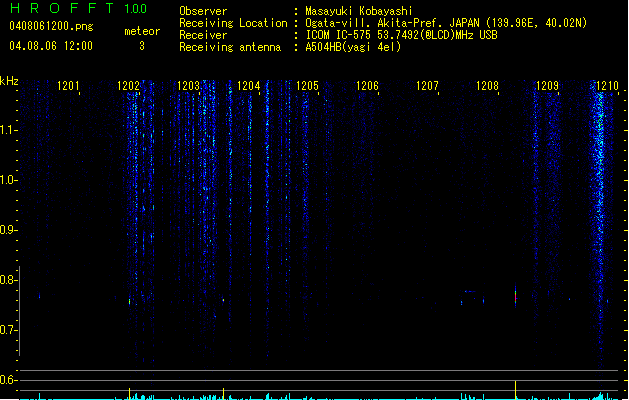Click time axis label 1201

click(x=68, y=86)
